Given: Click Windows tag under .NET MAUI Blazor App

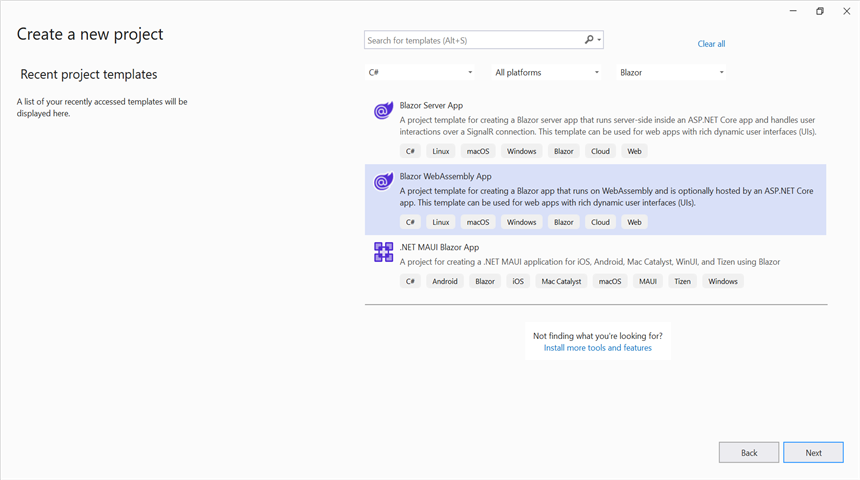Looking at the screenshot, I should tap(722, 281).
